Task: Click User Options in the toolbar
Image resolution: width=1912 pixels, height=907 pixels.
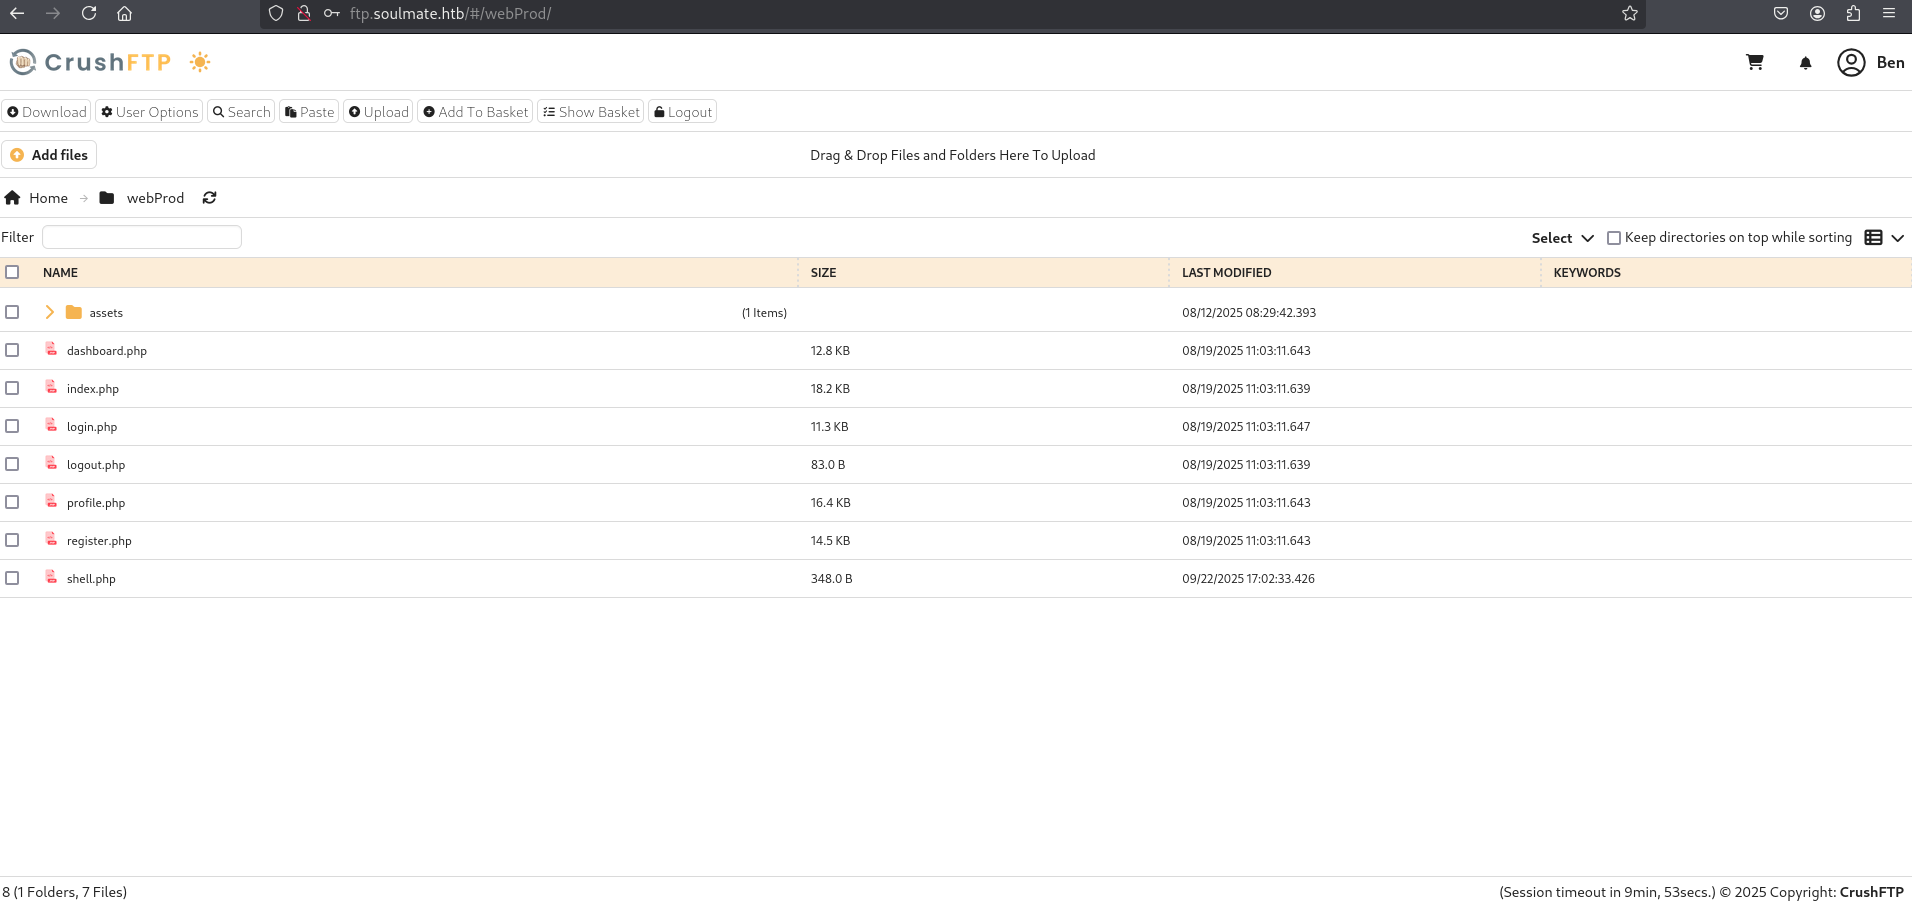Action: 149,112
